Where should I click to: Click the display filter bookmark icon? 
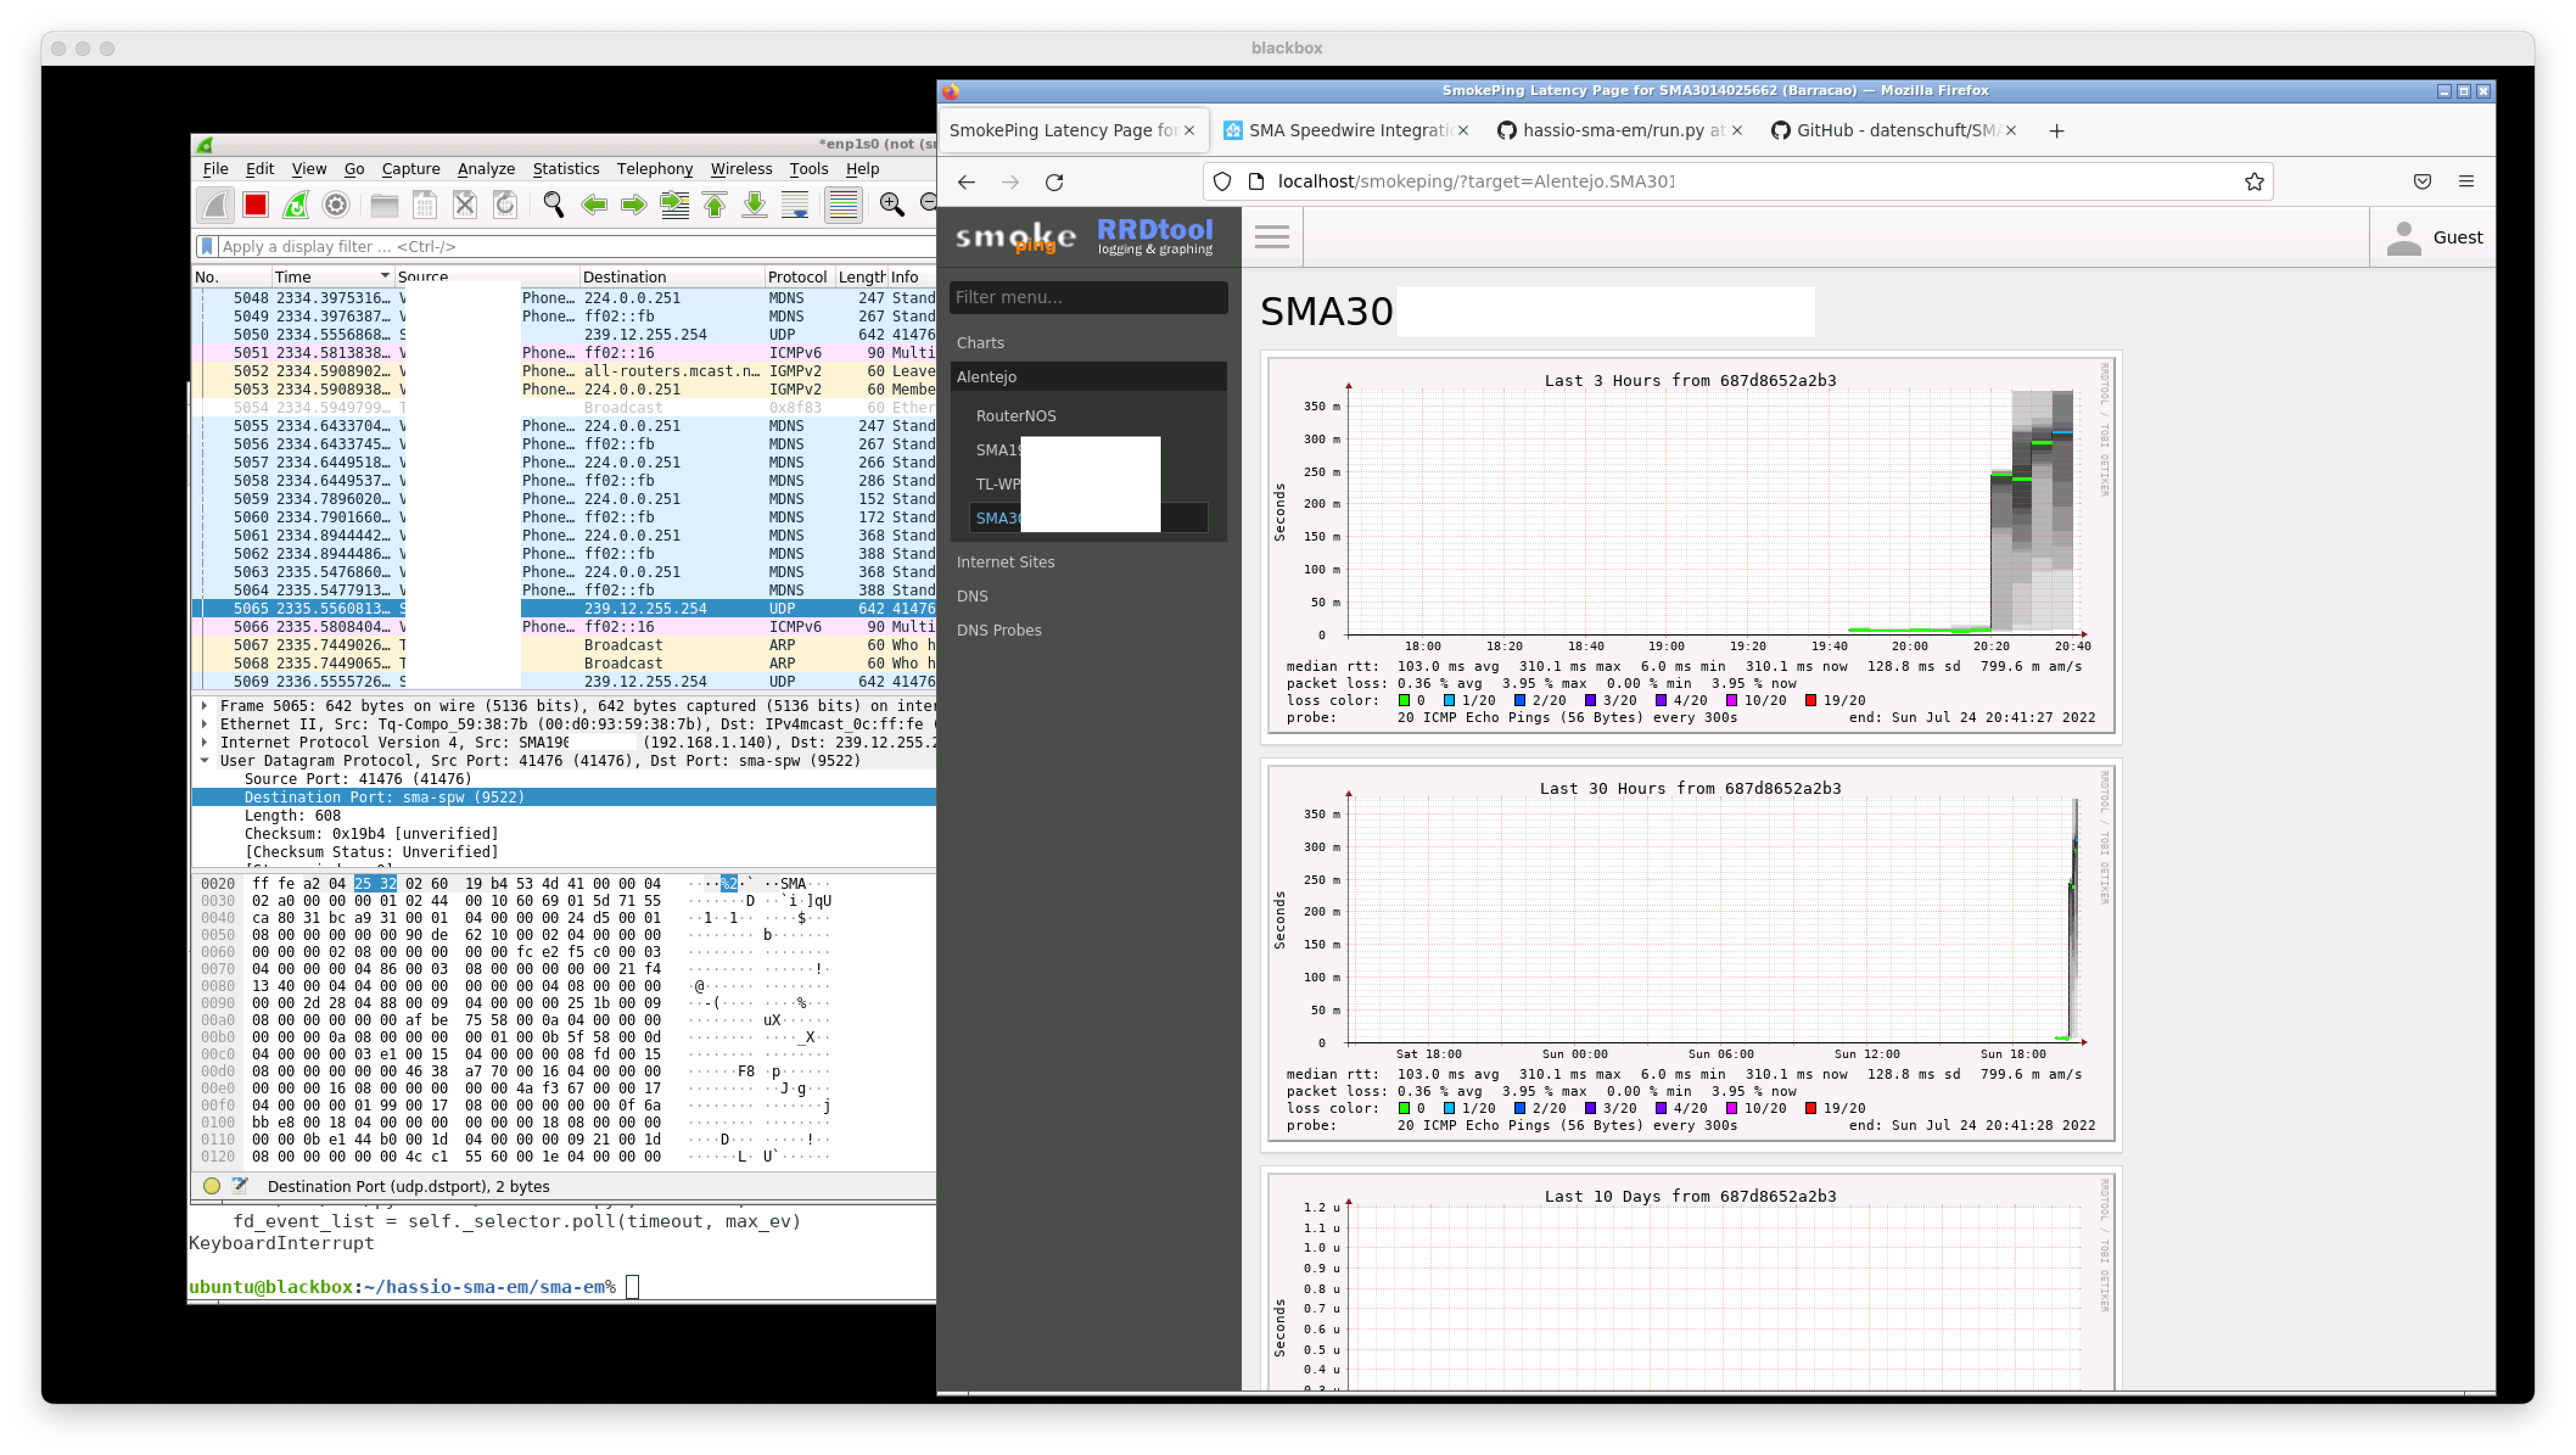click(x=206, y=246)
